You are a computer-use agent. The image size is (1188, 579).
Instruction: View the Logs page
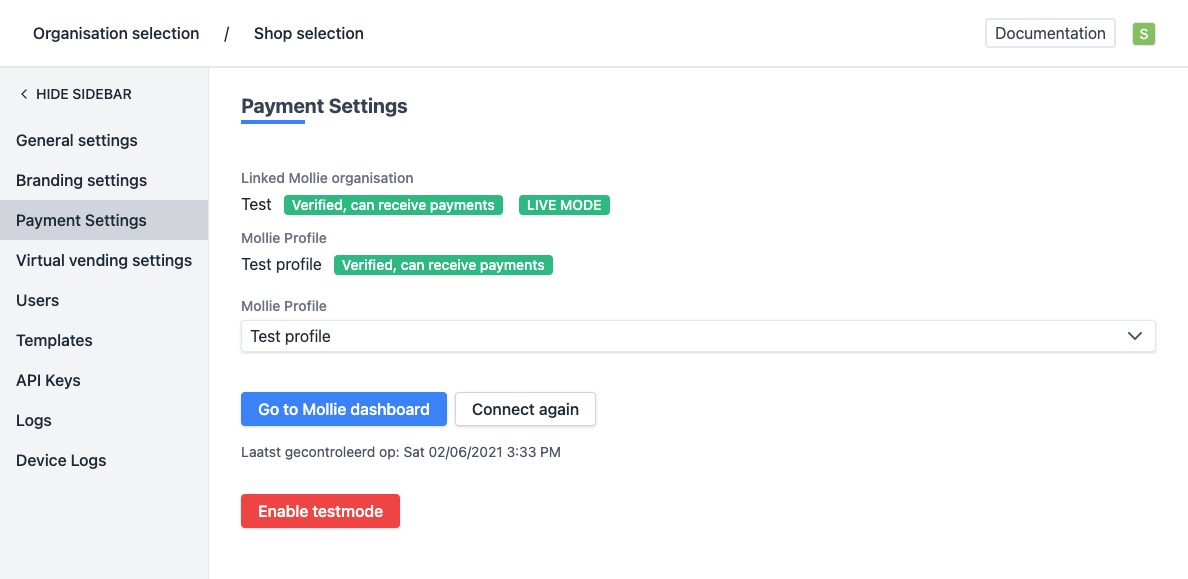coord(34,420)
